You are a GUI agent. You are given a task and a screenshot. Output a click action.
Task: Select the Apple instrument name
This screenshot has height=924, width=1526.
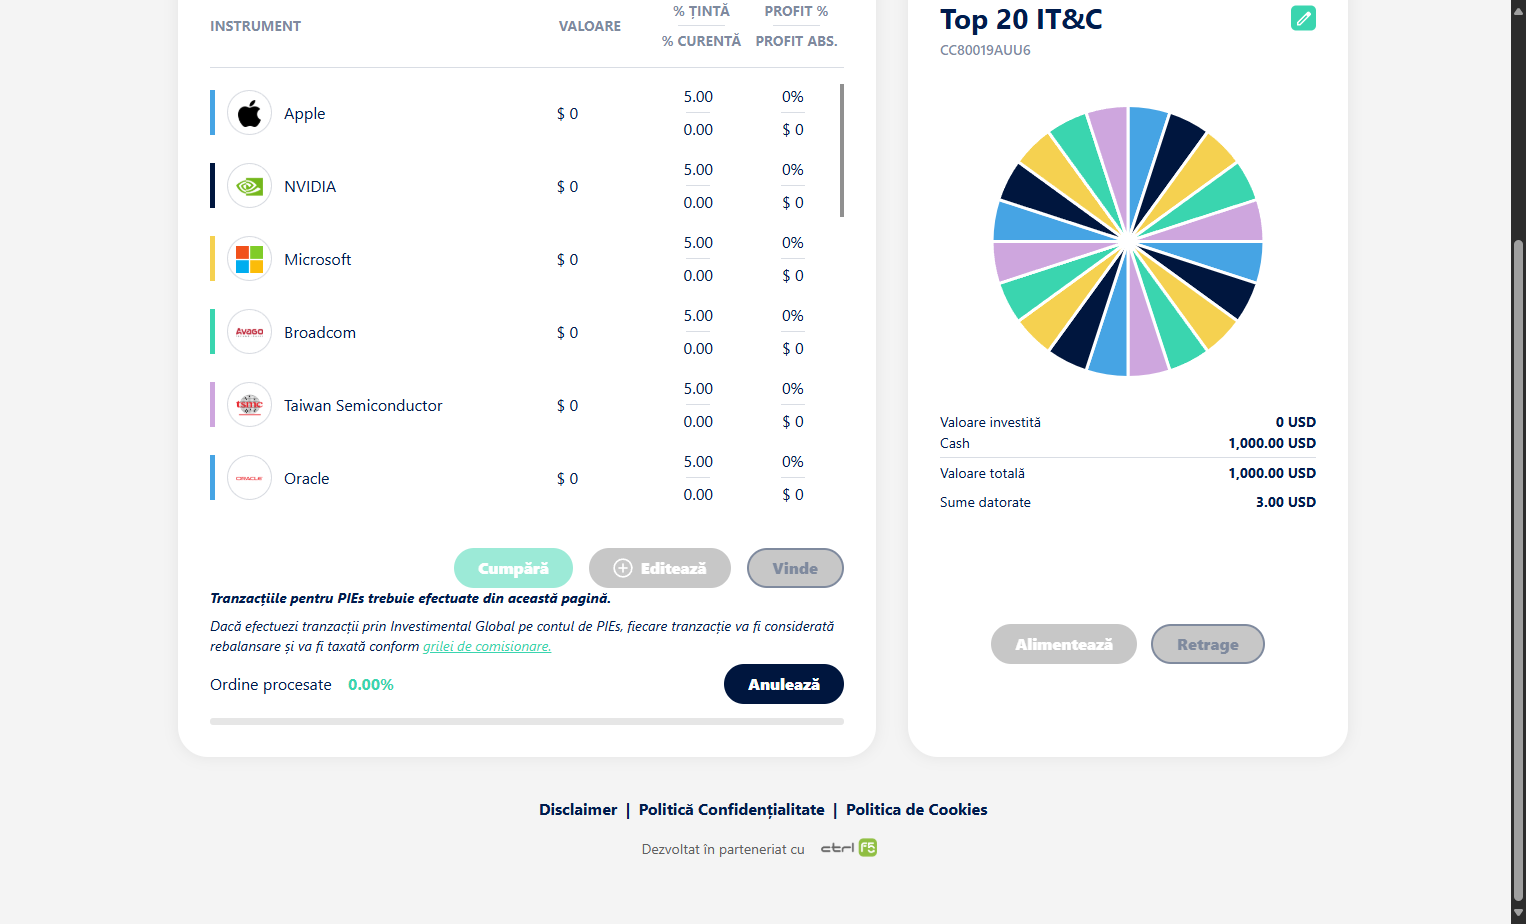(305, 114)
